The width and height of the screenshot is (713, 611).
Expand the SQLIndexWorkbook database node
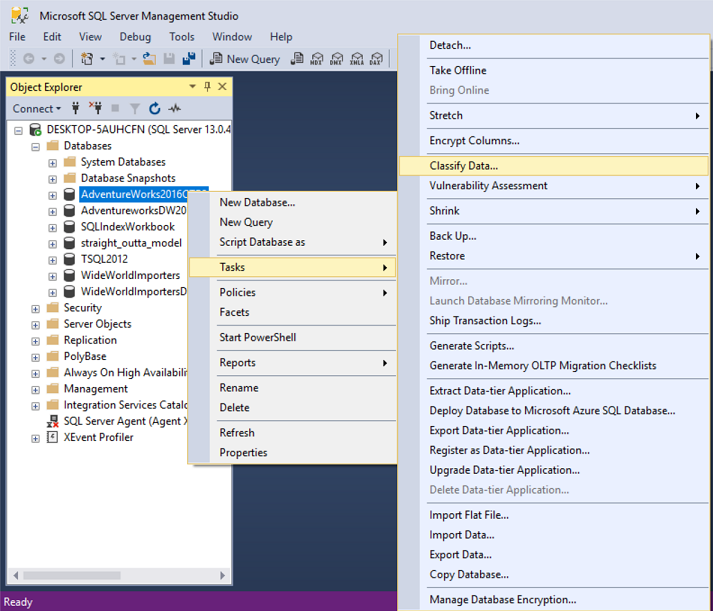[53, 228]
